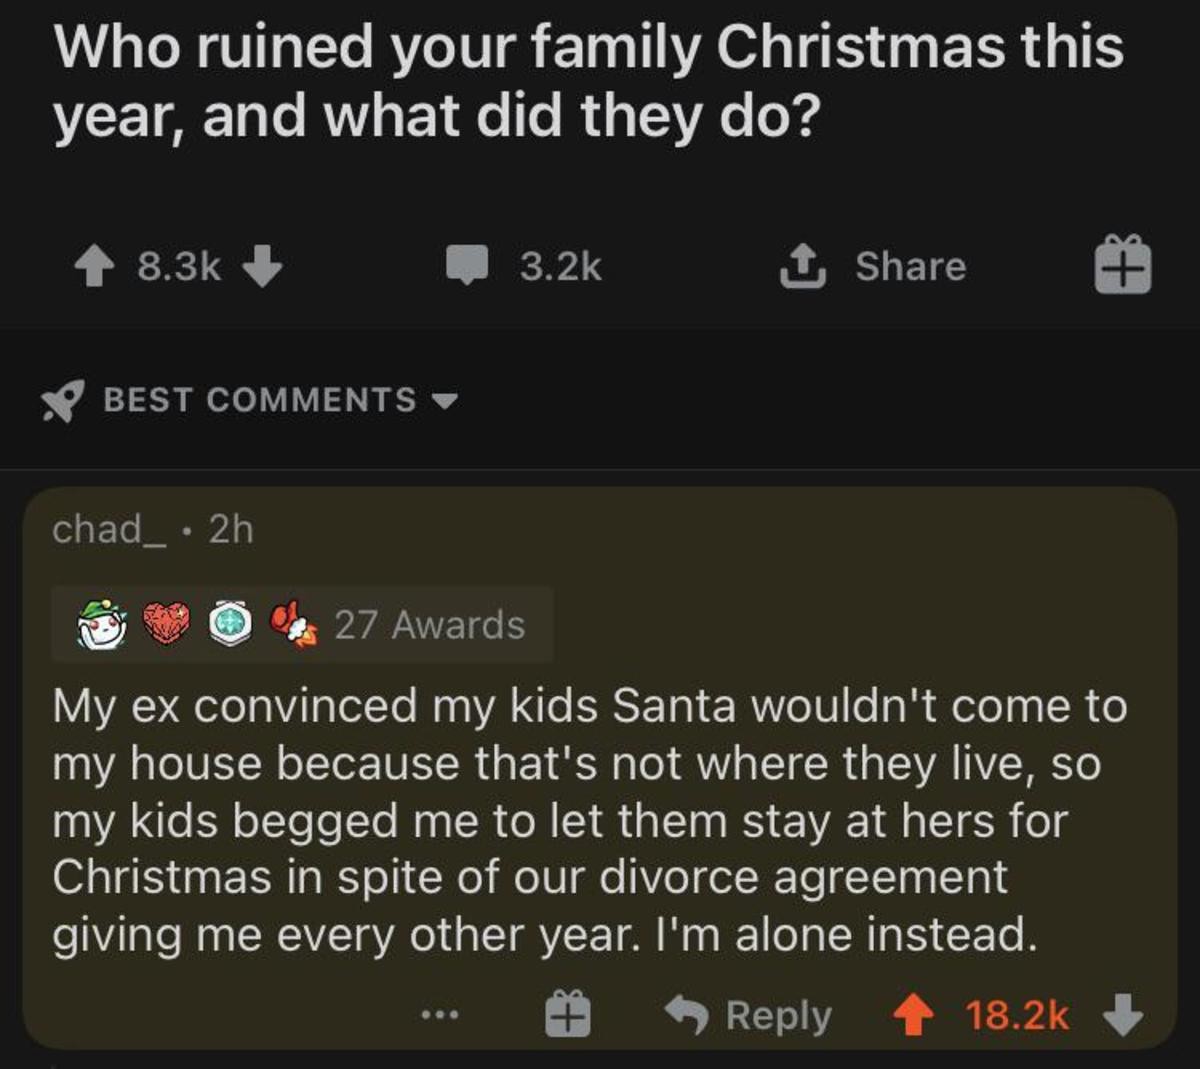The image size is (1200, 1069).
Task: Tap the comment body about Santa
Action: (x=588, y=820)
